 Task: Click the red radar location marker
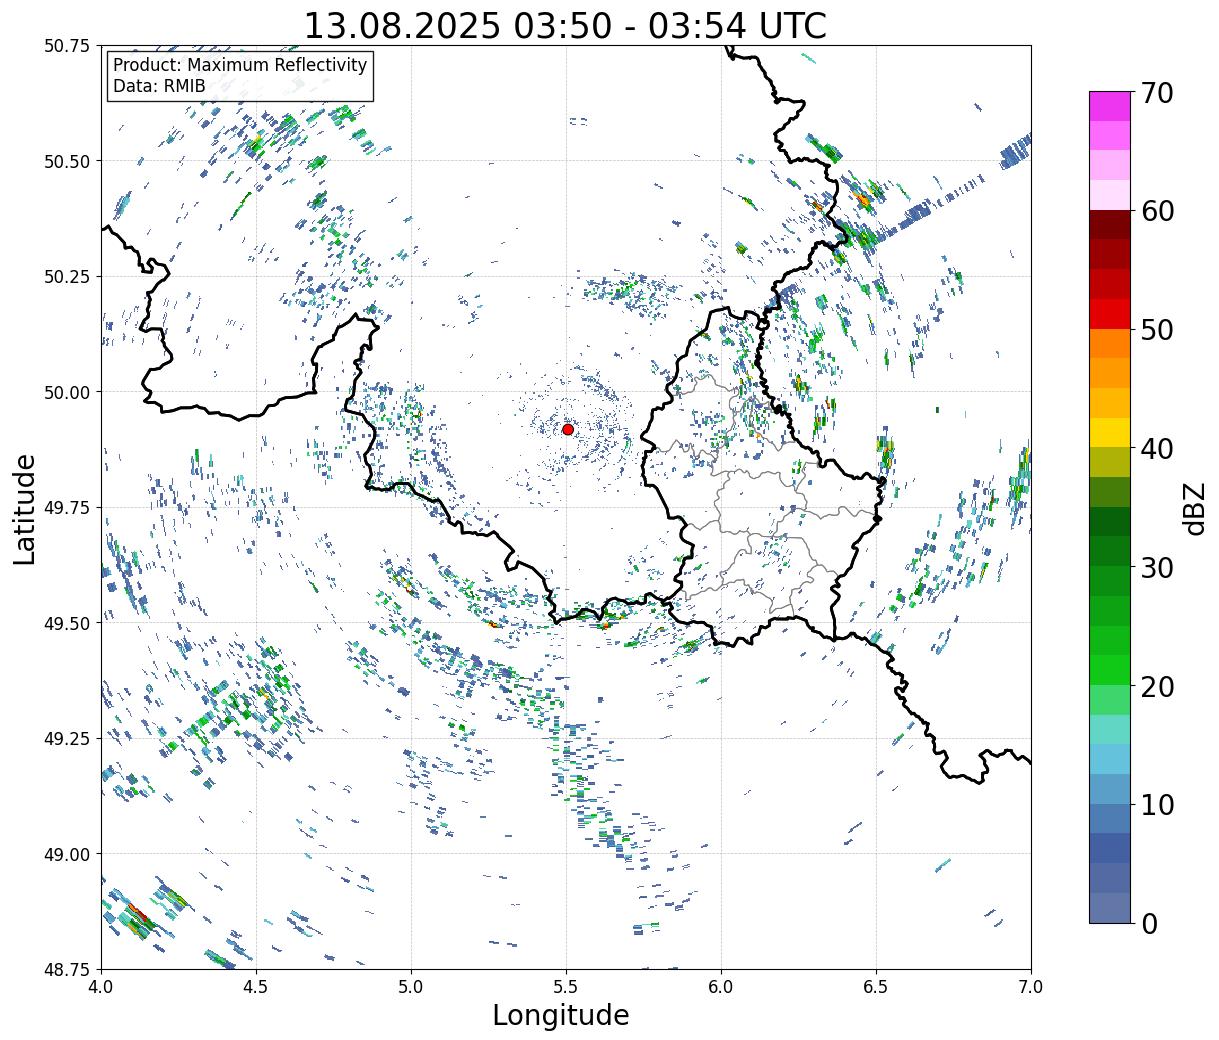[567, 429]
